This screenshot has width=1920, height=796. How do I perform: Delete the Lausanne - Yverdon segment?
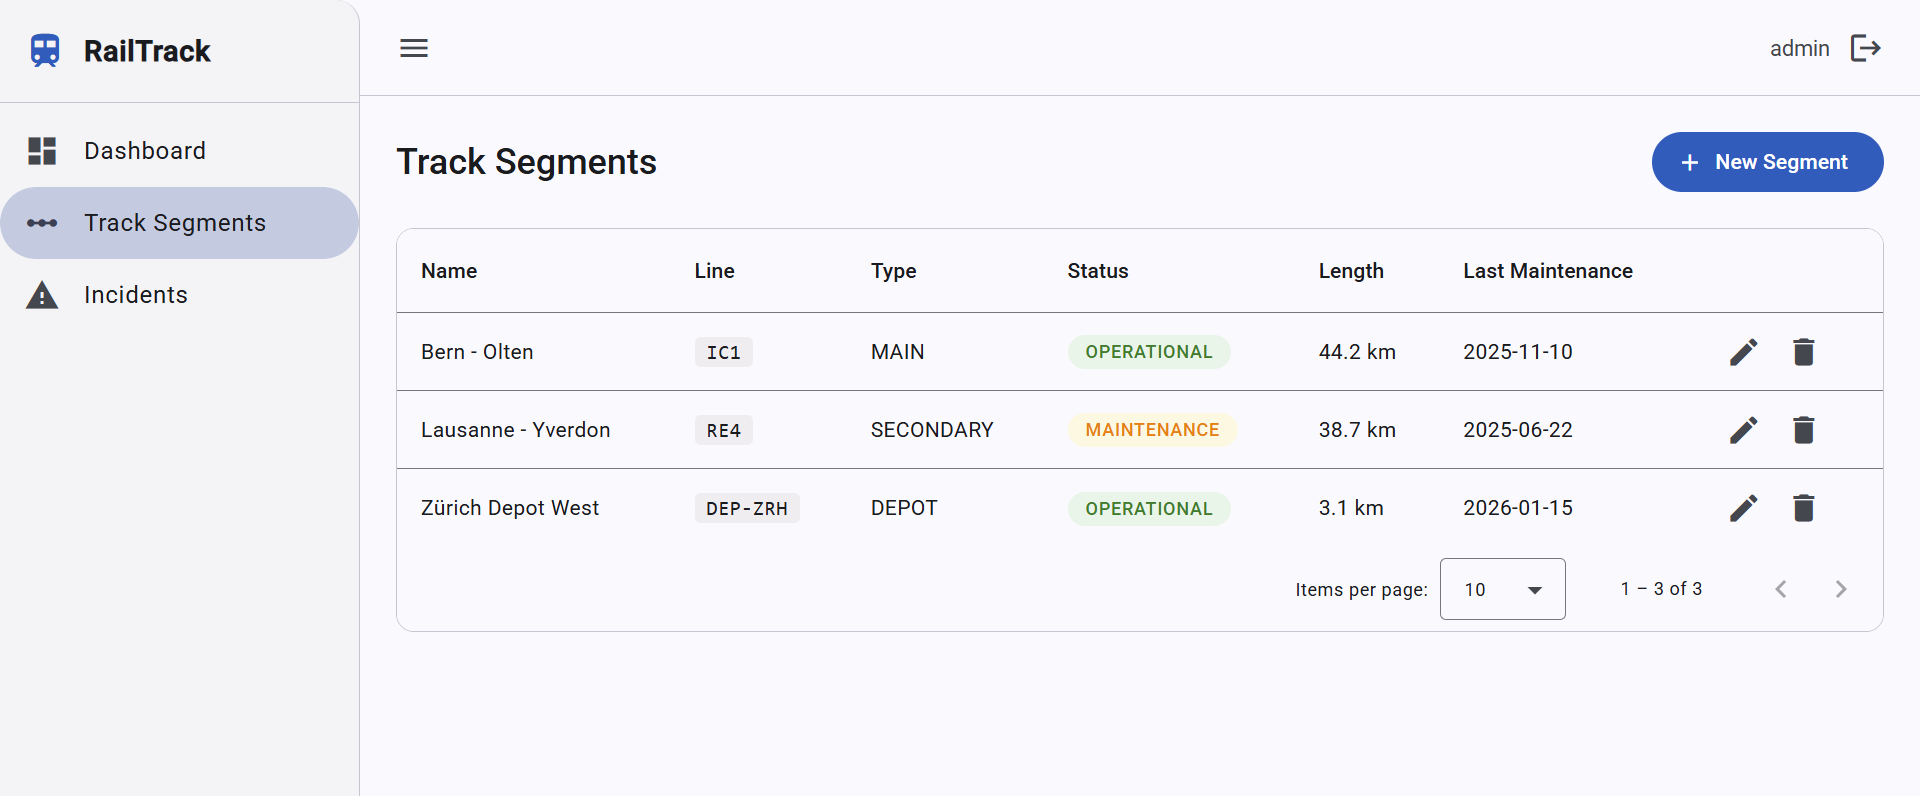point(1804,430)
